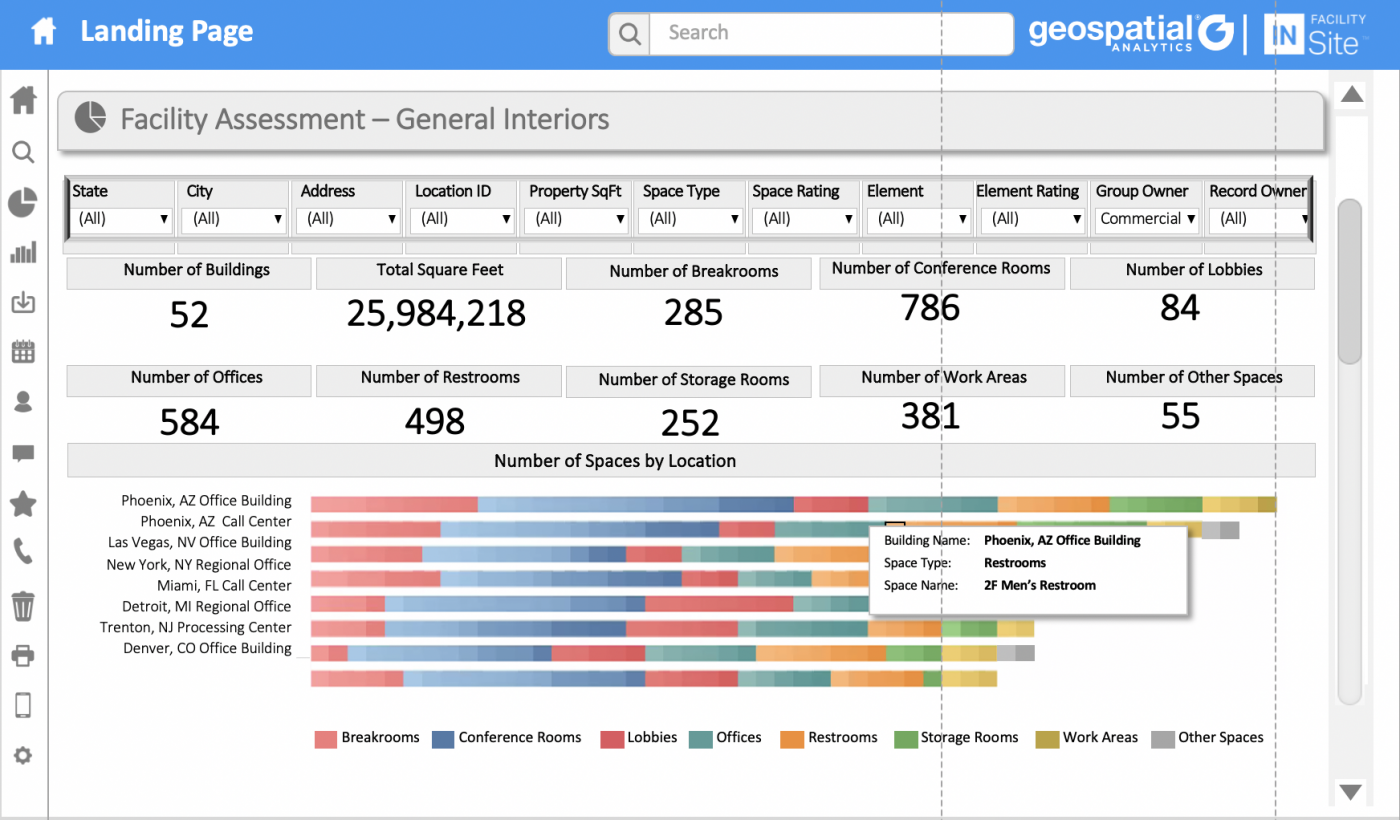The image size is (1400, 820).
Task: Click the Restrooms legend swatch
Action: tap(792, 739)
